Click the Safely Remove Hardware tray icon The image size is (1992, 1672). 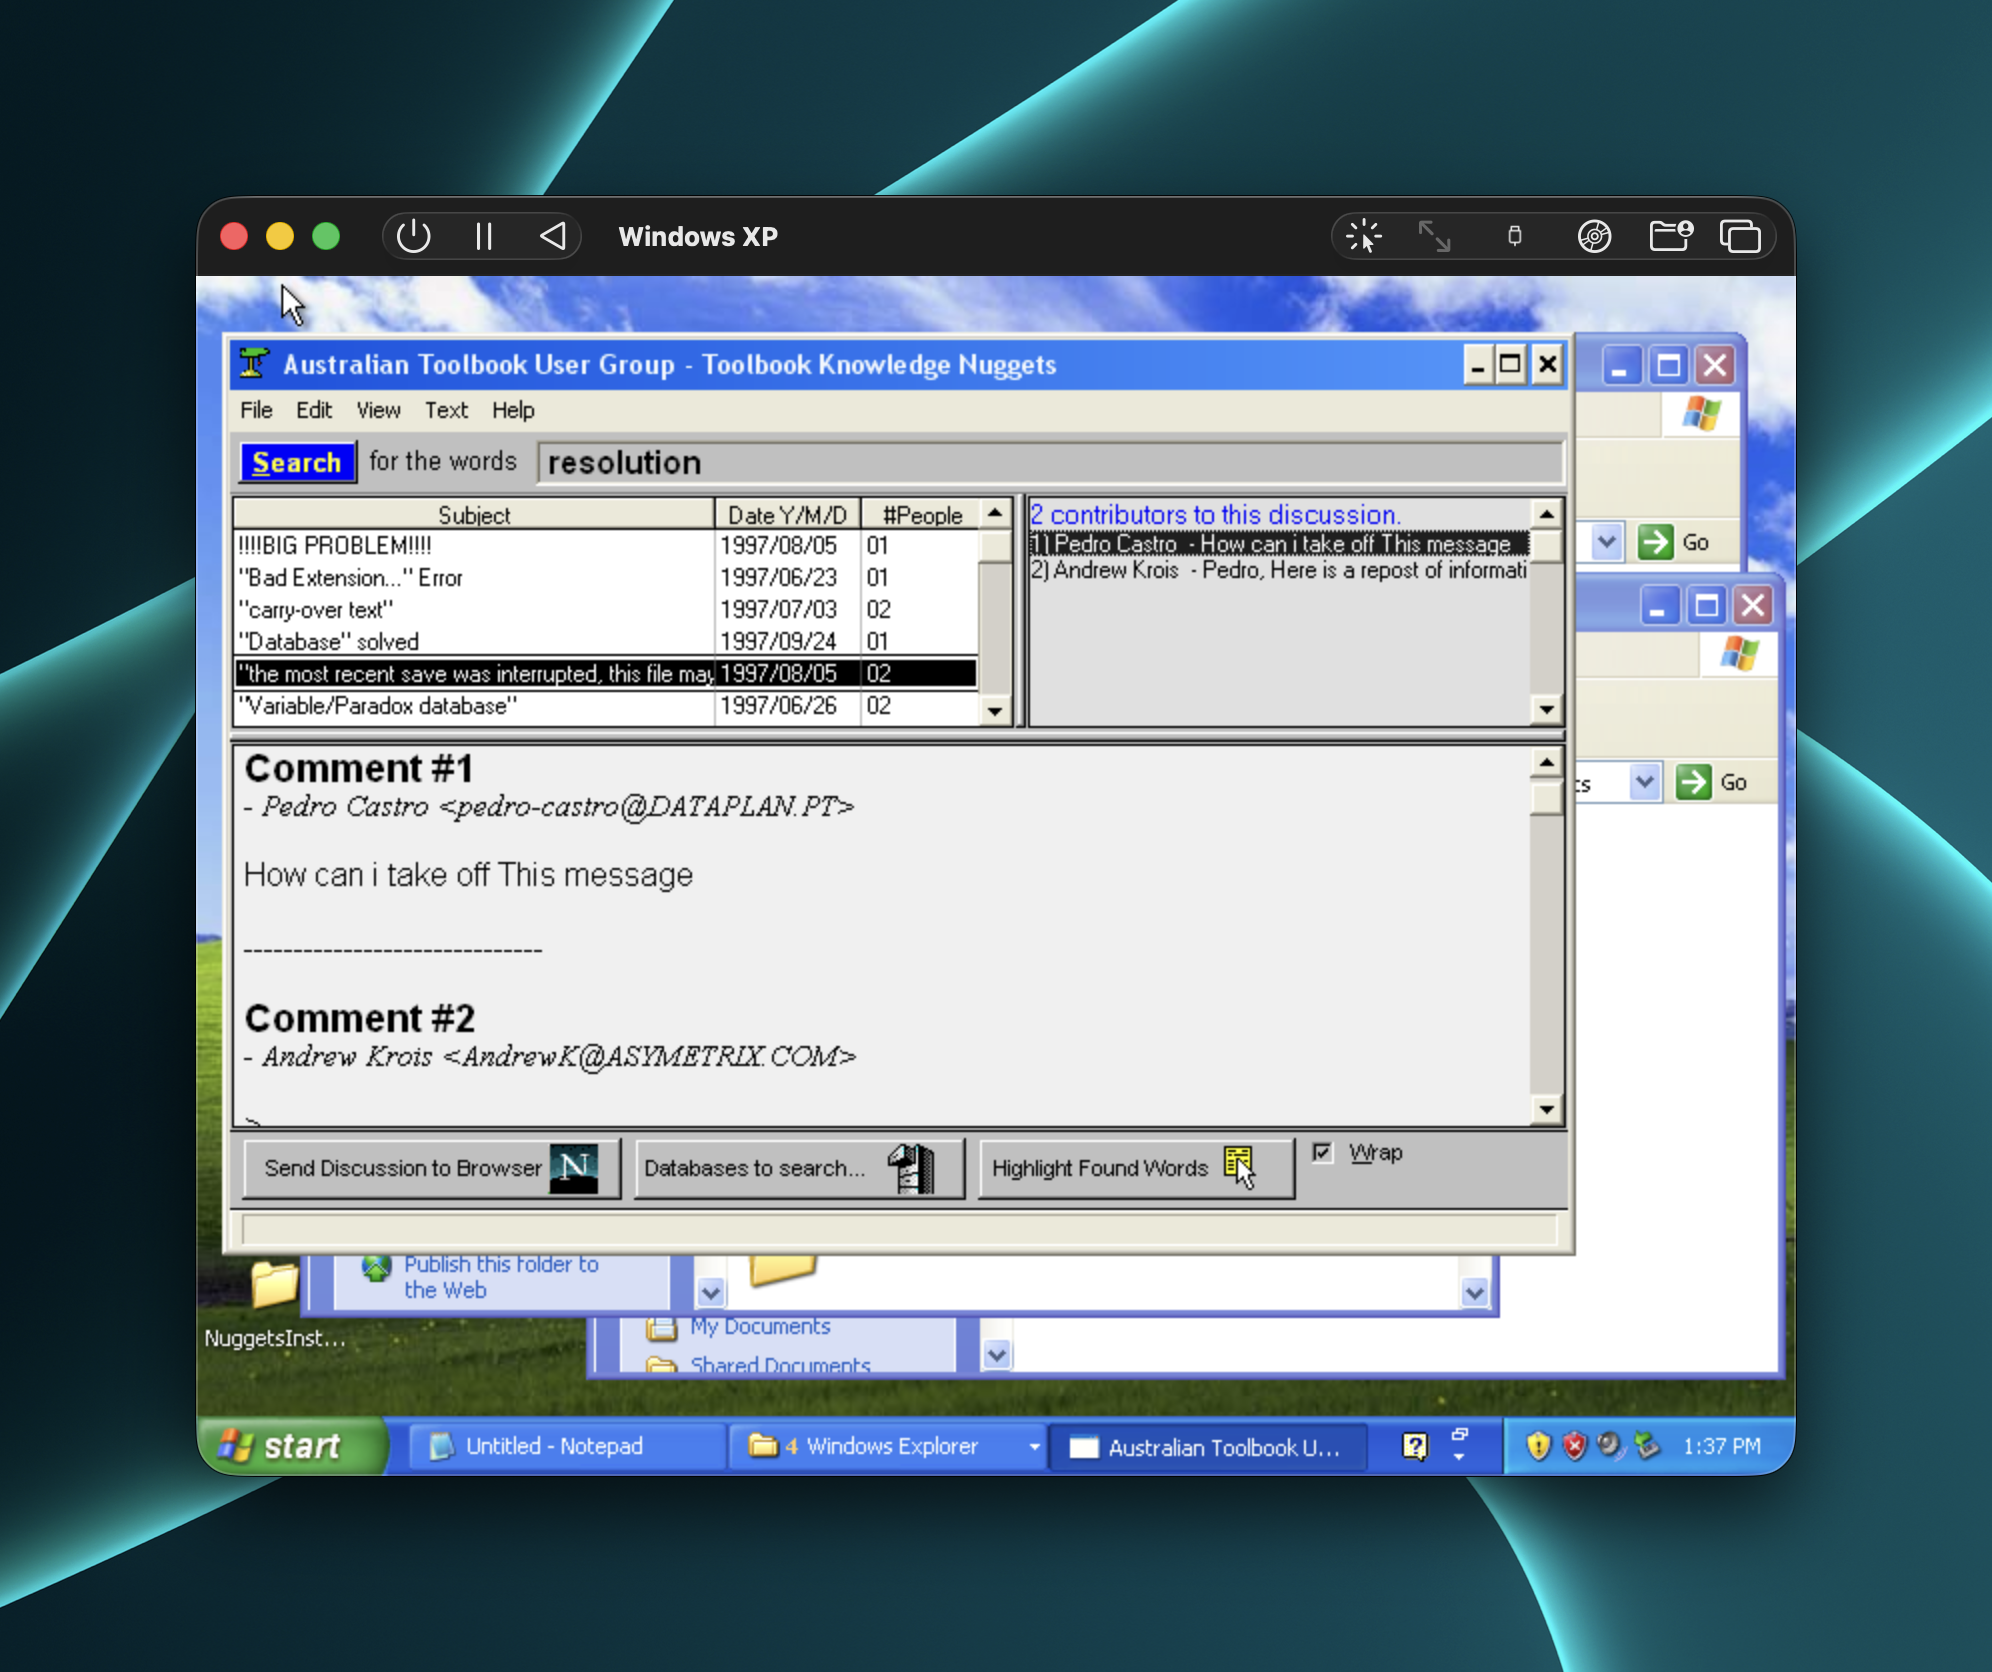pos(1646,1446)
